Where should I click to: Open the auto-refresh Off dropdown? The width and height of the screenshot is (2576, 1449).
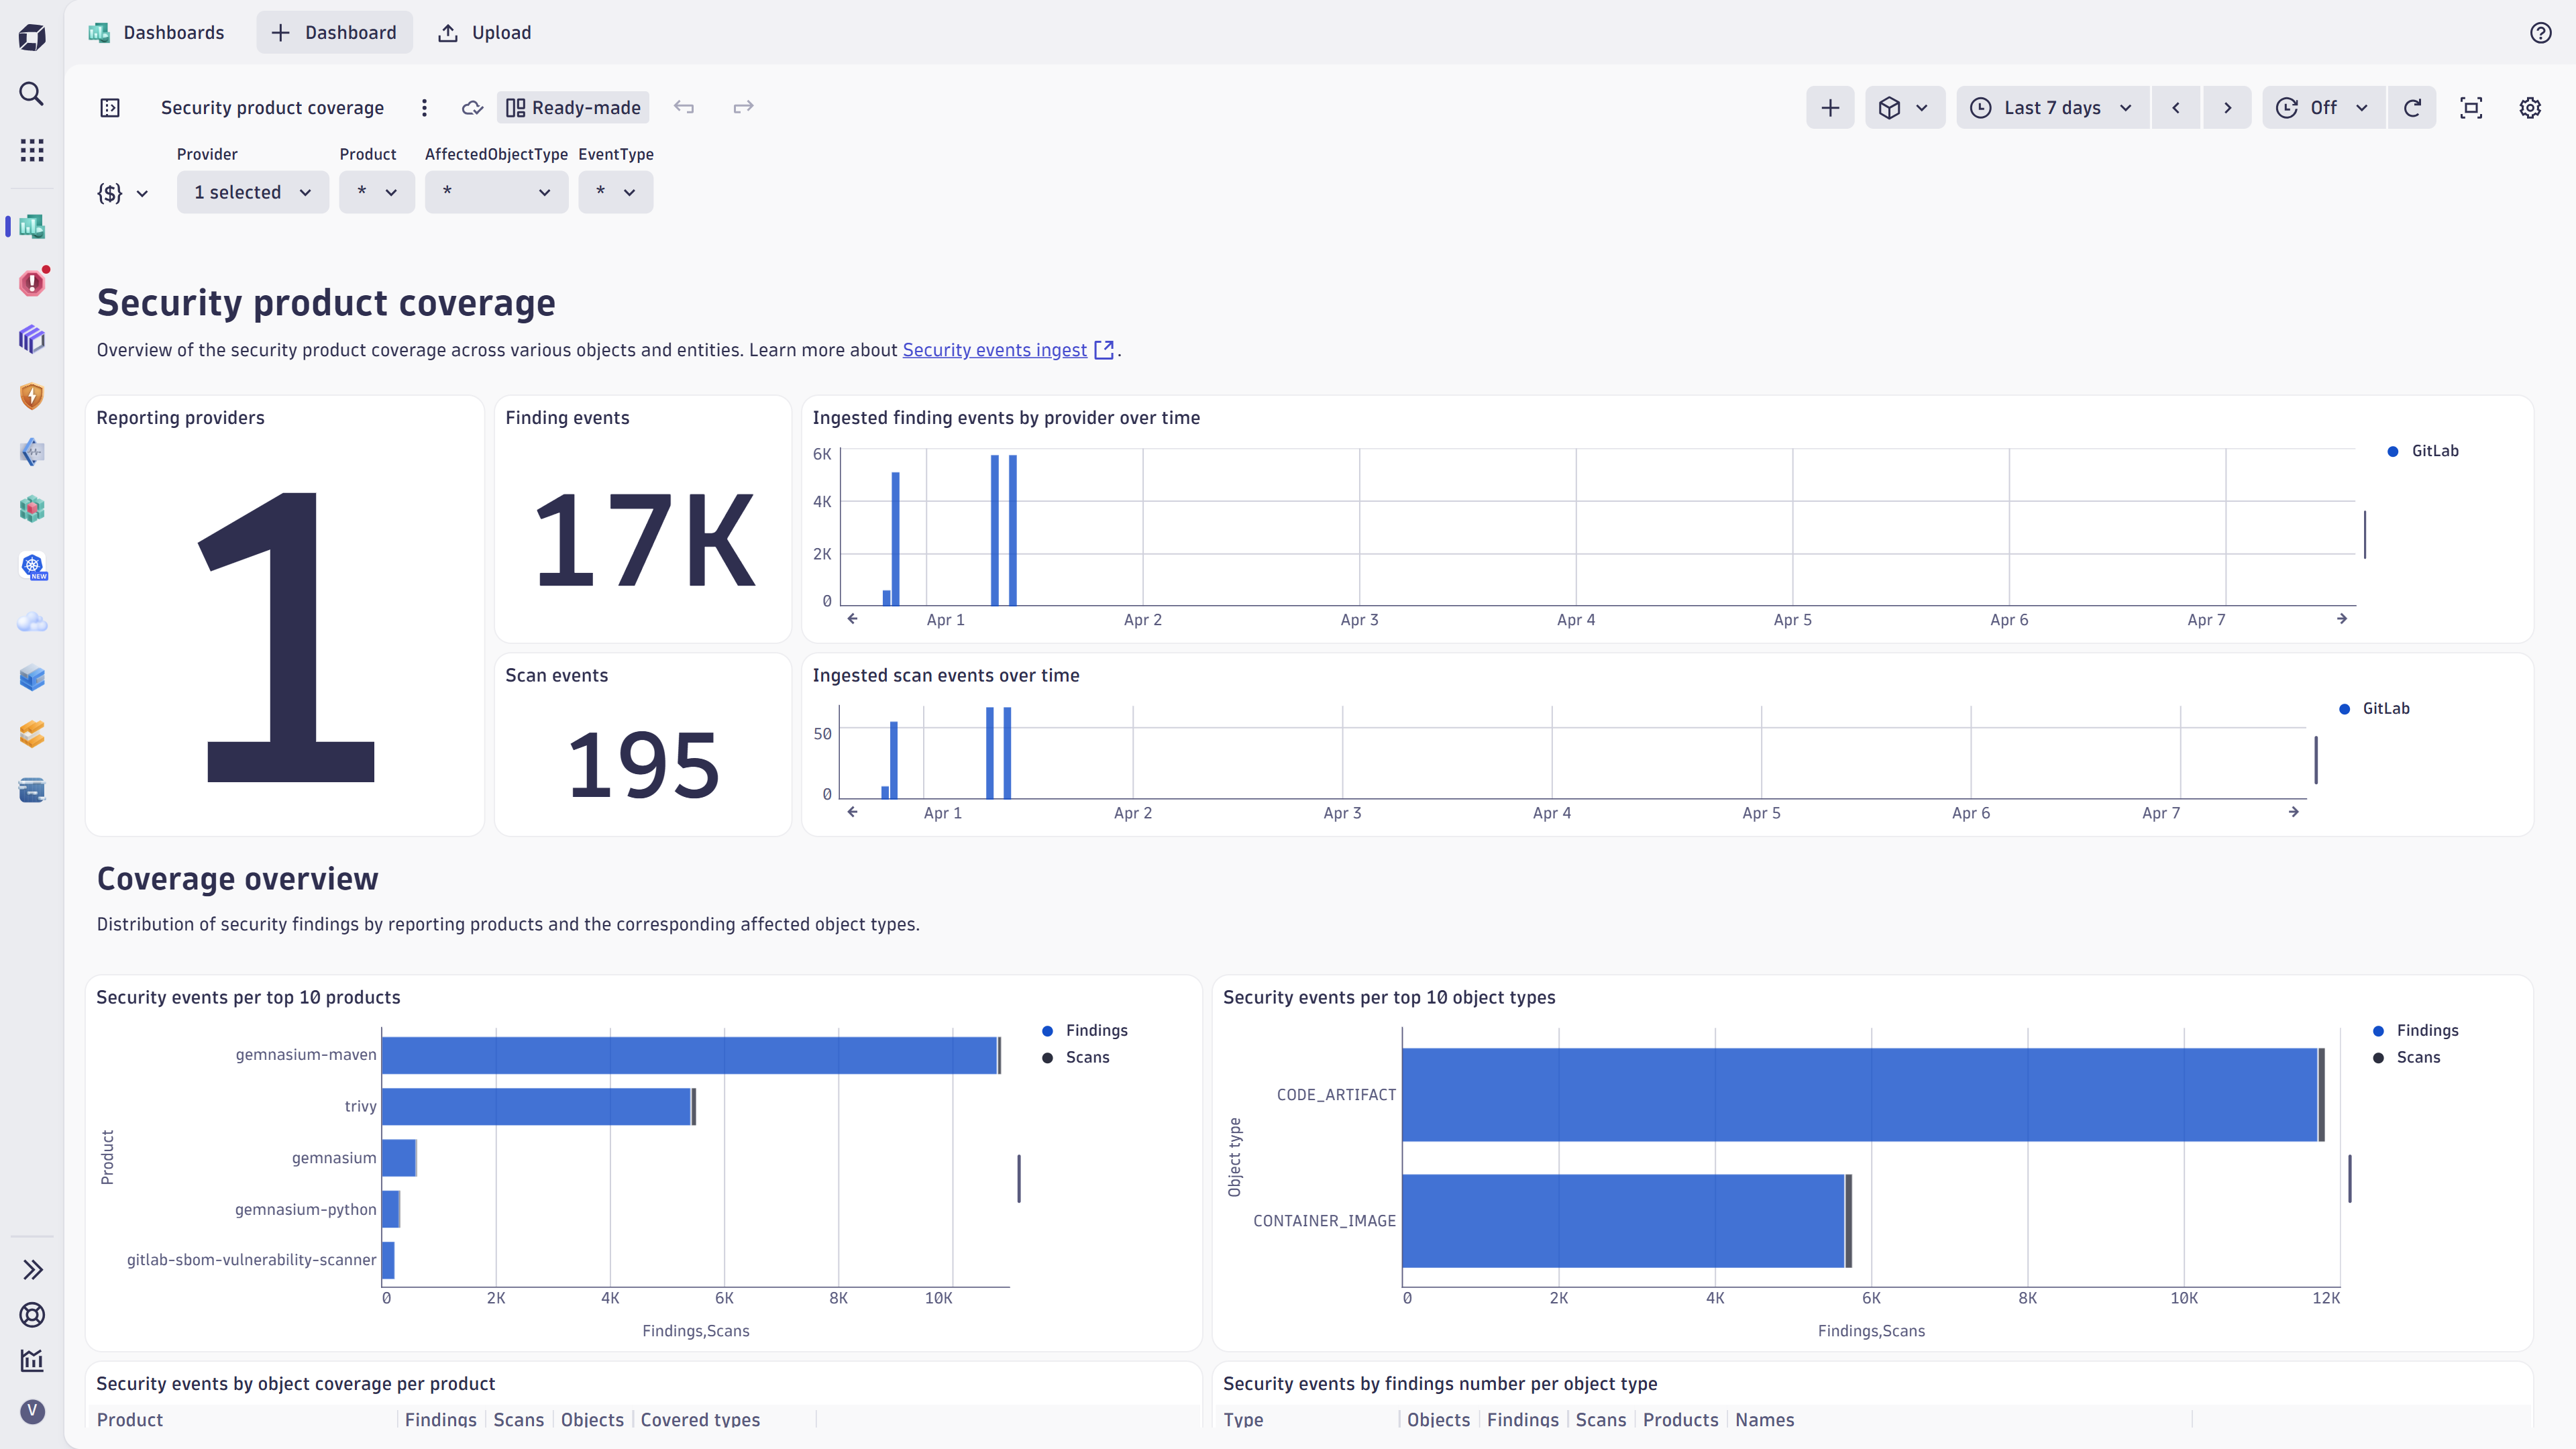[2324, 108]
